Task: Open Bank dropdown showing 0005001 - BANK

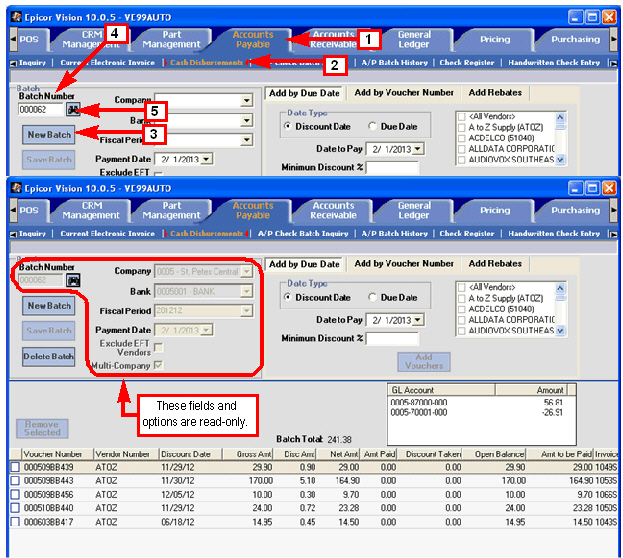Action: pyautogui.click(x=247, y=291)
